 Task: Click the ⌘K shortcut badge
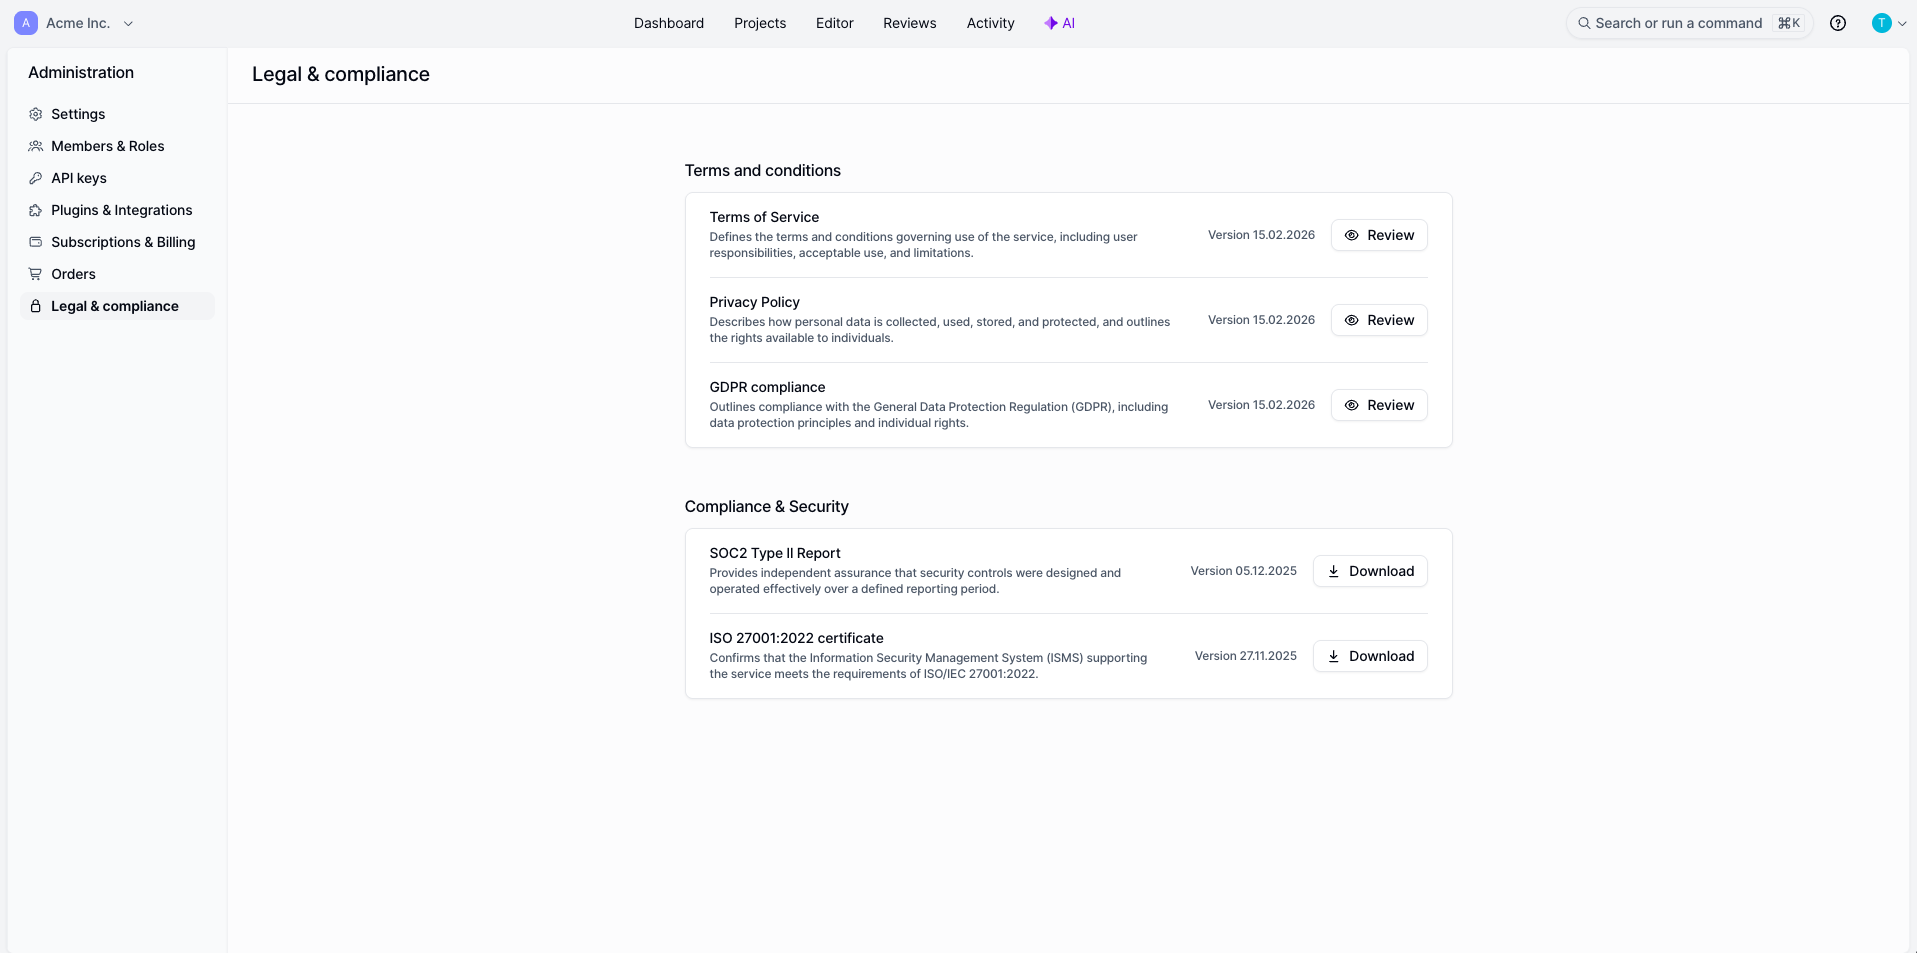pyautogui.click(x=1789, y=23)
